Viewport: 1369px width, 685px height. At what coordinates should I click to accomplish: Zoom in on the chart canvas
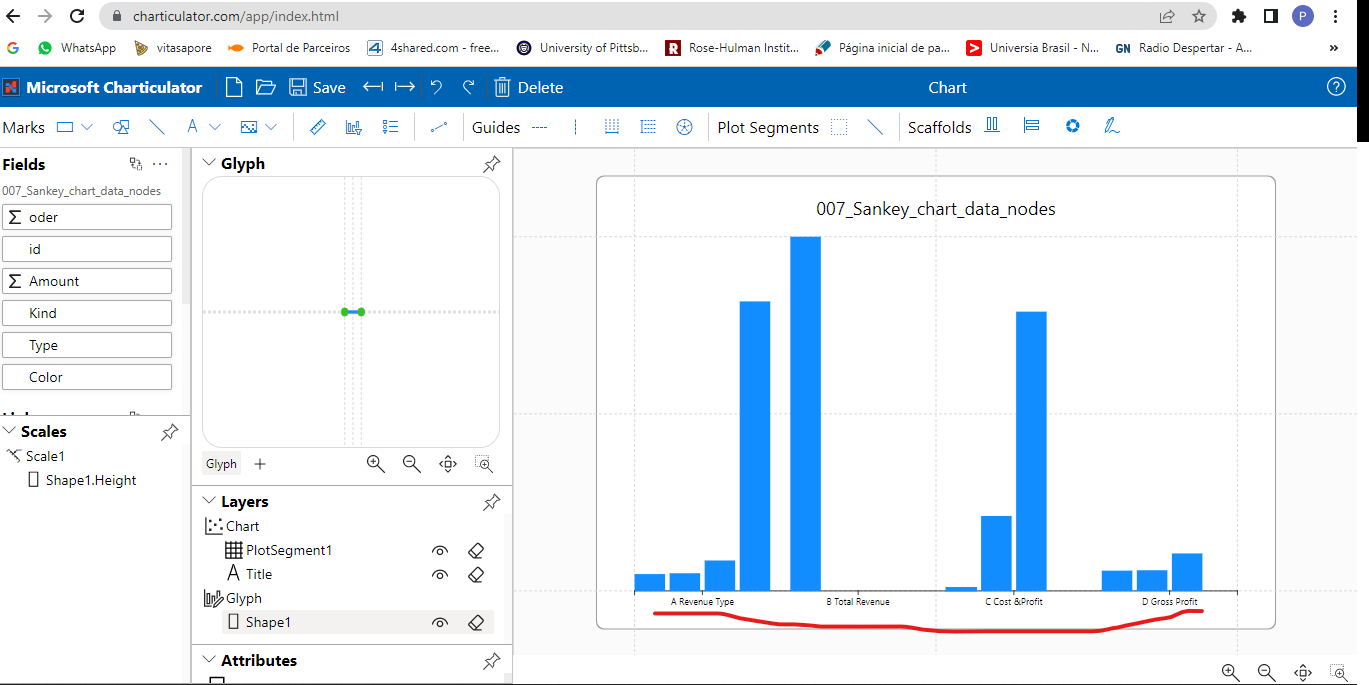(x=1230, y=672)
